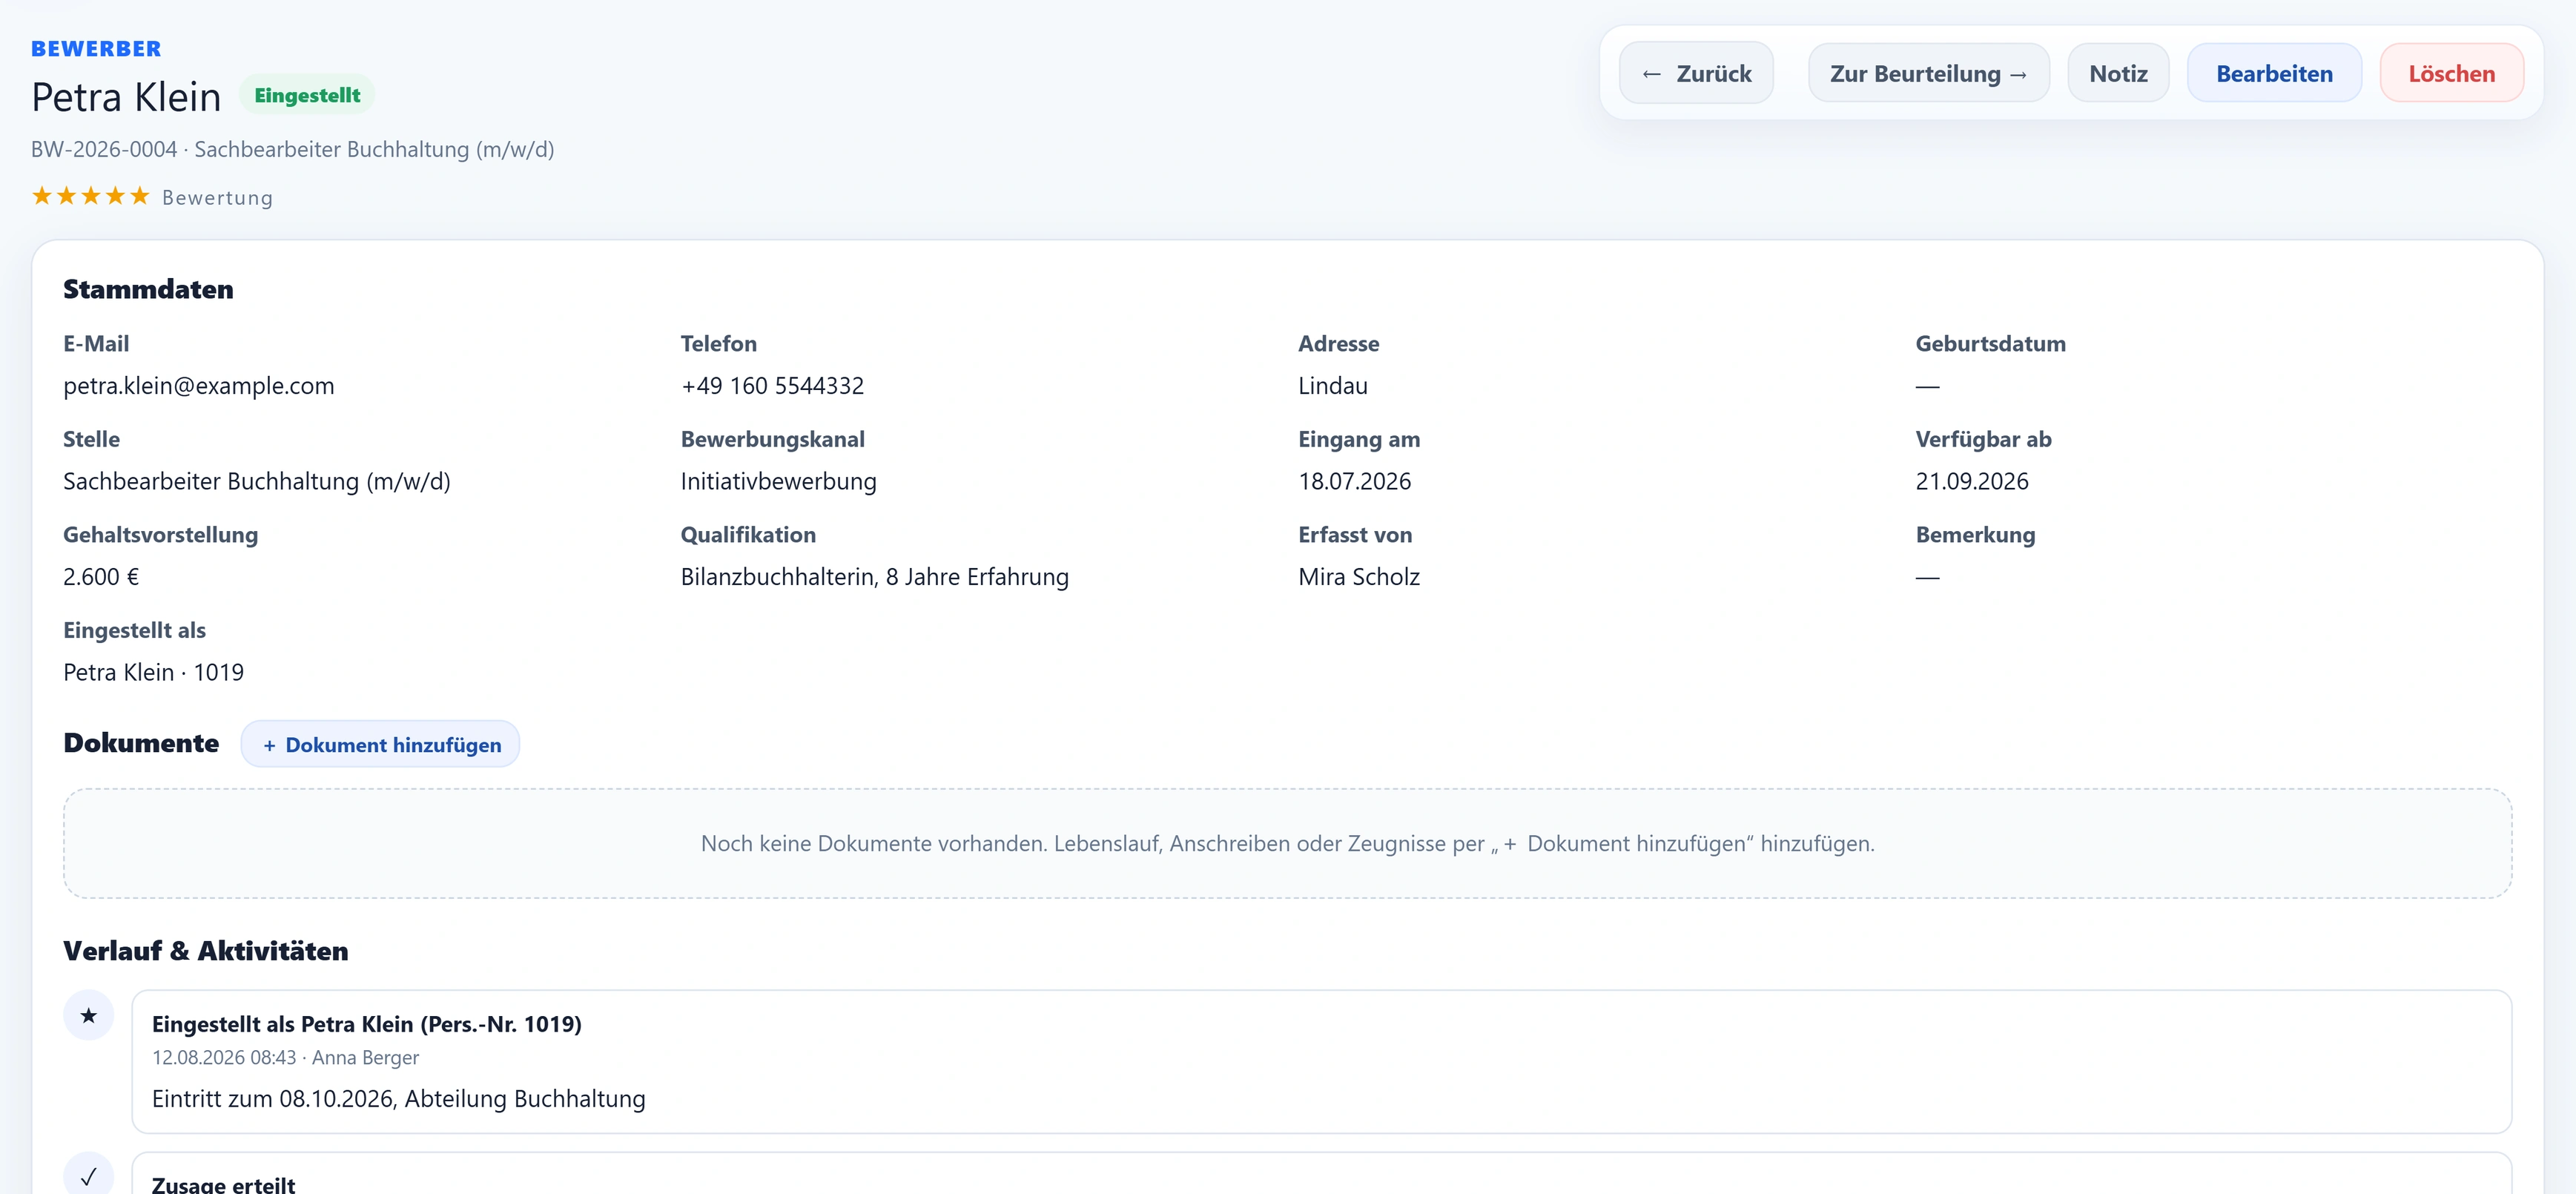This screenshot has width=2576, height=1194.
Task: Click the checkmark icon beside Zusage erteilt
Action: (x=89, y=1175)
